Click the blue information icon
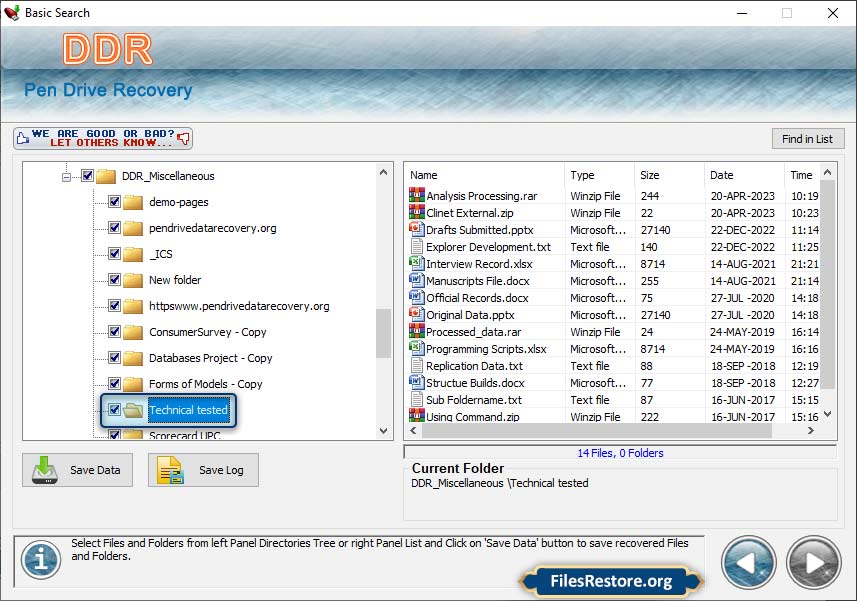Viewport: 857px width, 601px height. (41, 559)
